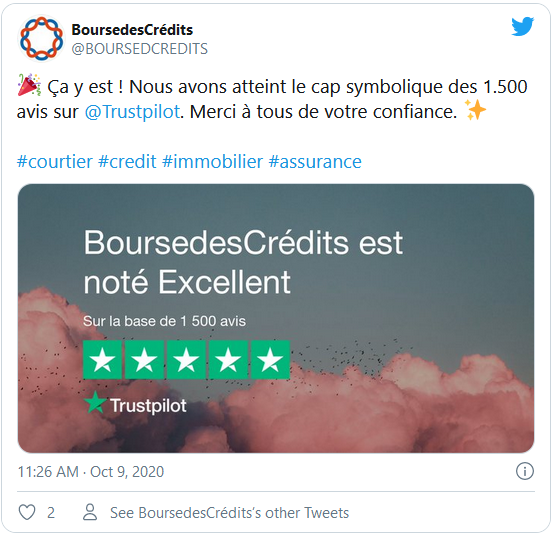
Task: Click the person silhouette icon
Action: [x=90, y=512]
